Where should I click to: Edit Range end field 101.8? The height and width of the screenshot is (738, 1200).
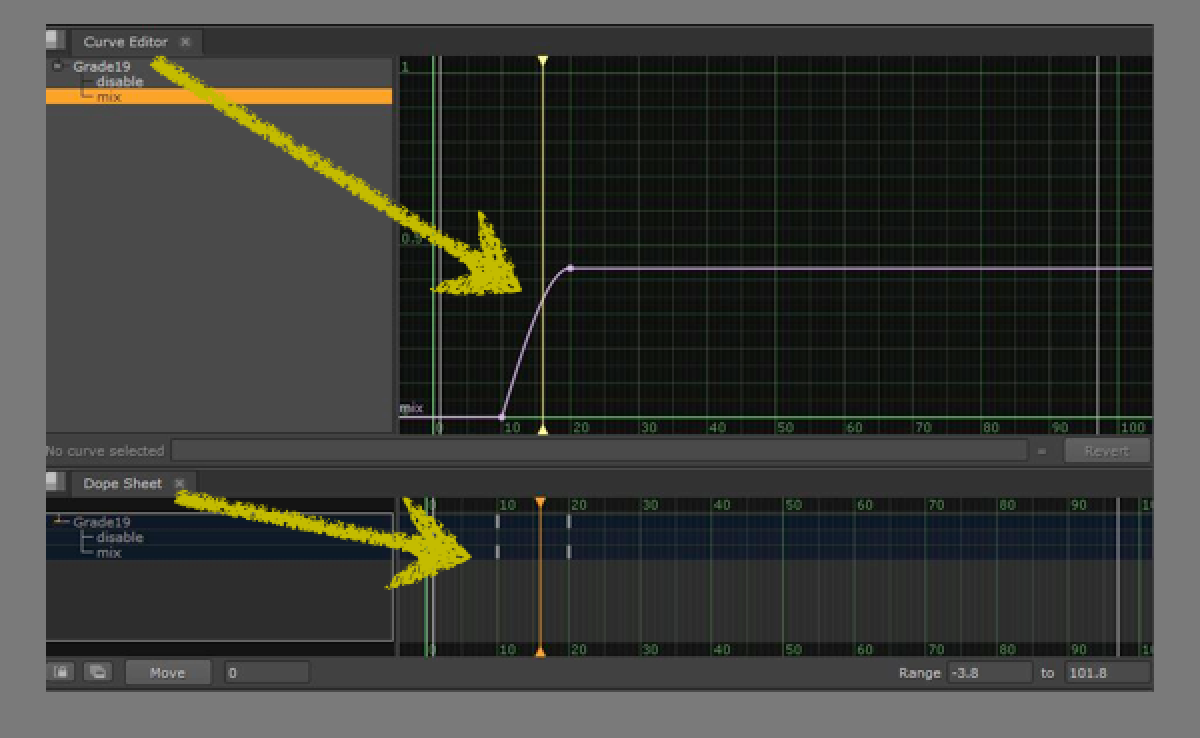coord(1108,672)
